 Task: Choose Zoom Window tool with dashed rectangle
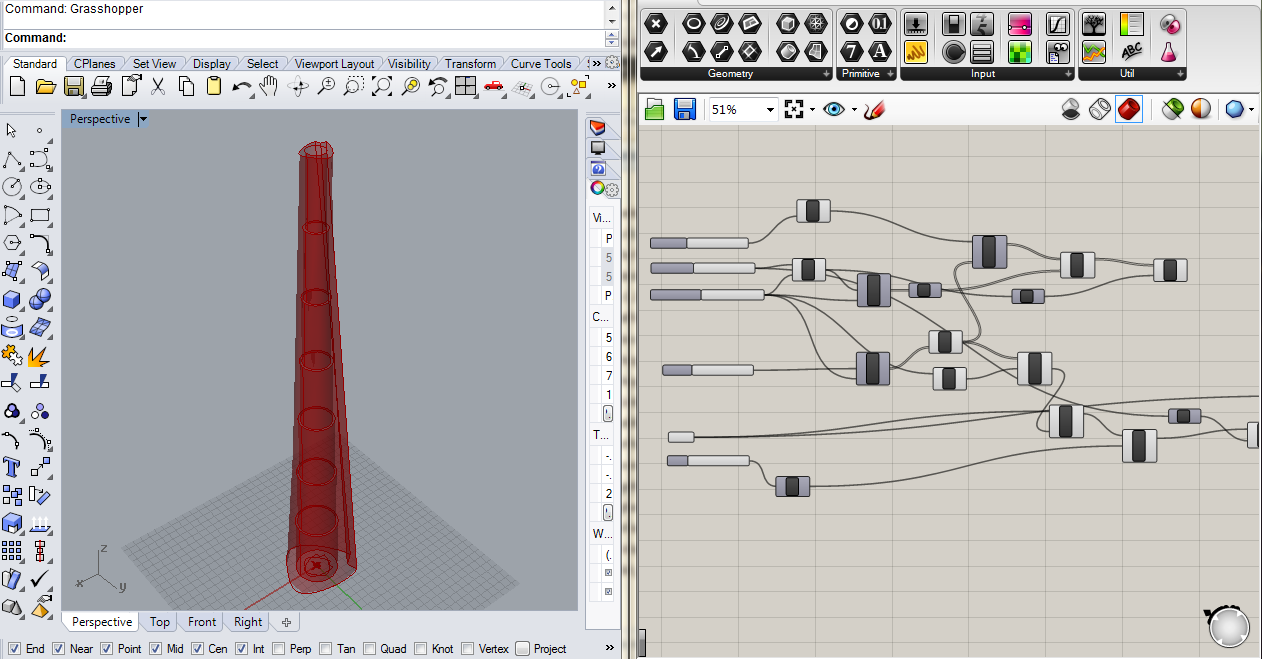click(353, 87)
